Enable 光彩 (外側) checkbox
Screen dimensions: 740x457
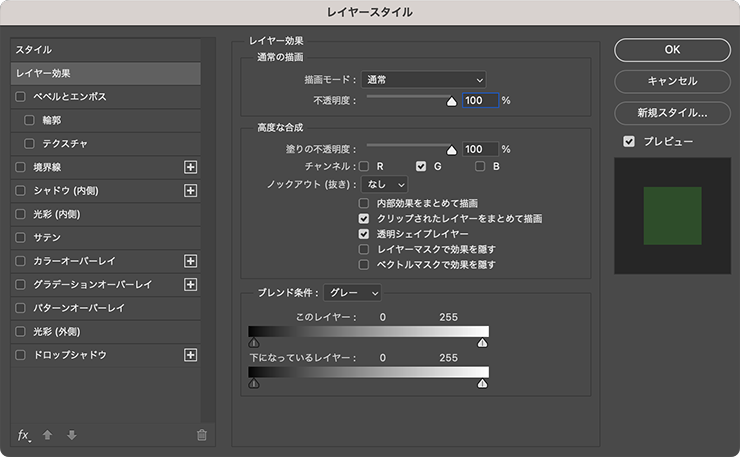pyautogui.click(x=20, y=331)
